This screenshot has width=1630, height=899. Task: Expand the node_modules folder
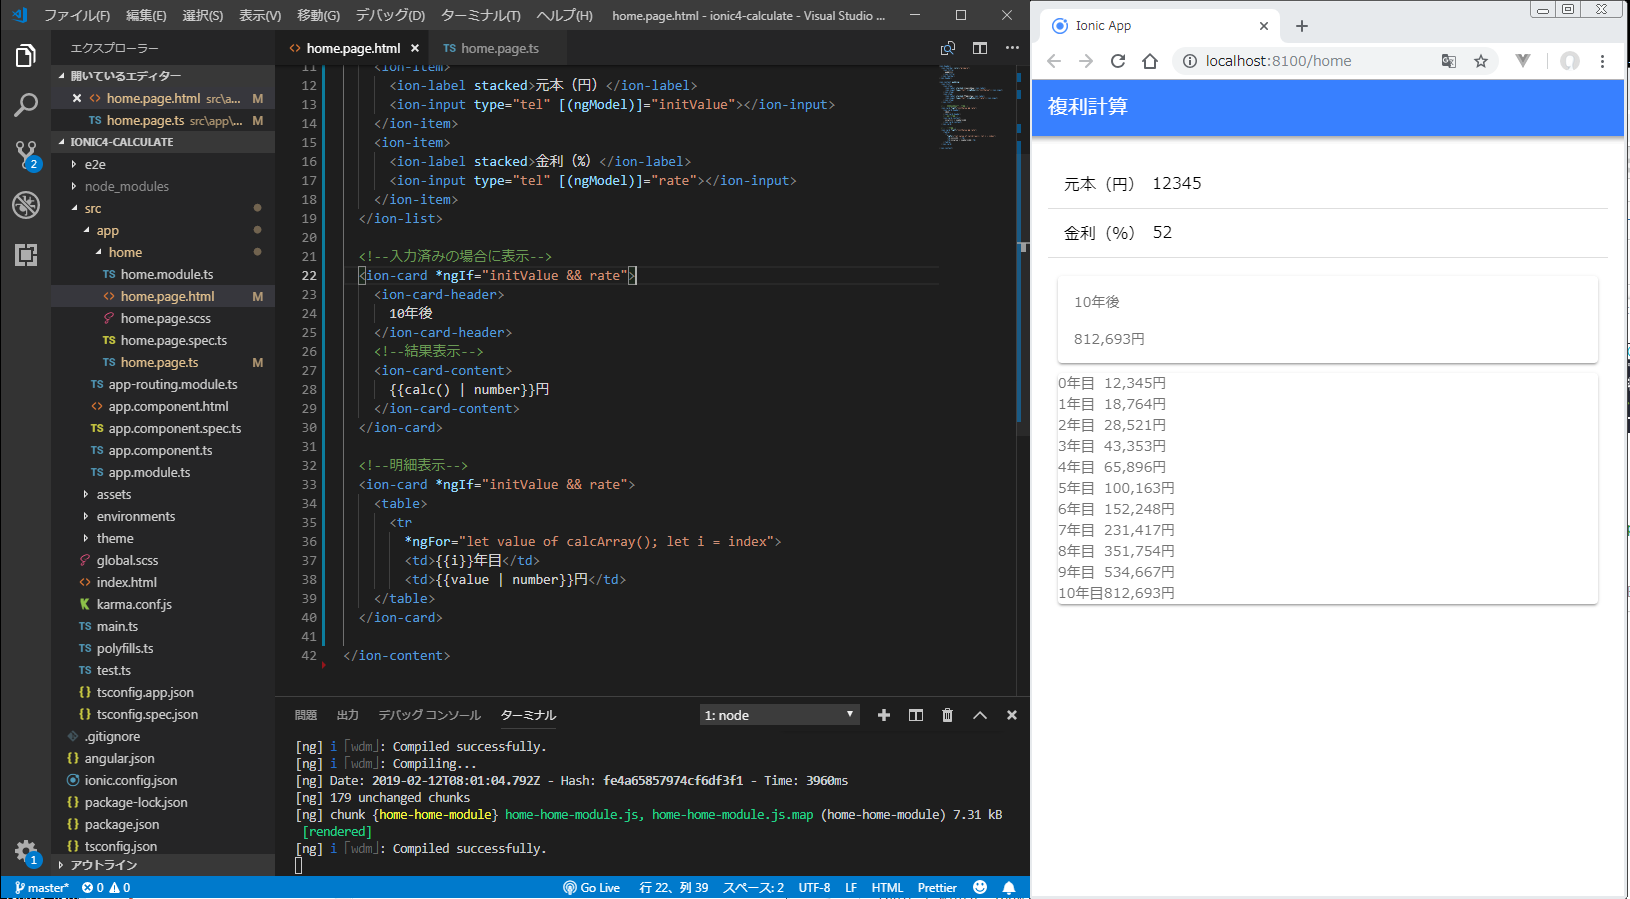[126, 187]
